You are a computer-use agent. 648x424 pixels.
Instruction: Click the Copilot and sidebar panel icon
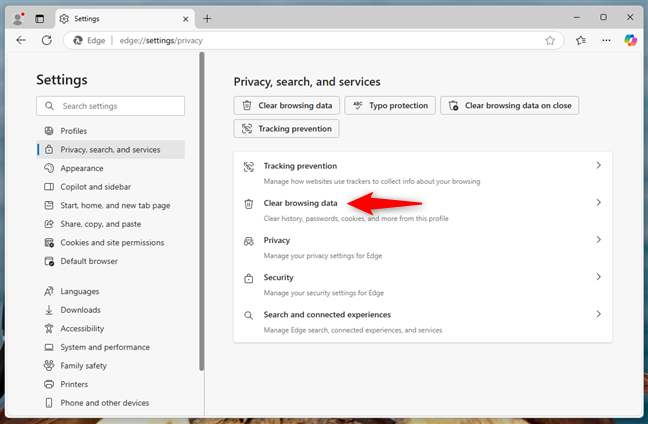tap(49, 187)
